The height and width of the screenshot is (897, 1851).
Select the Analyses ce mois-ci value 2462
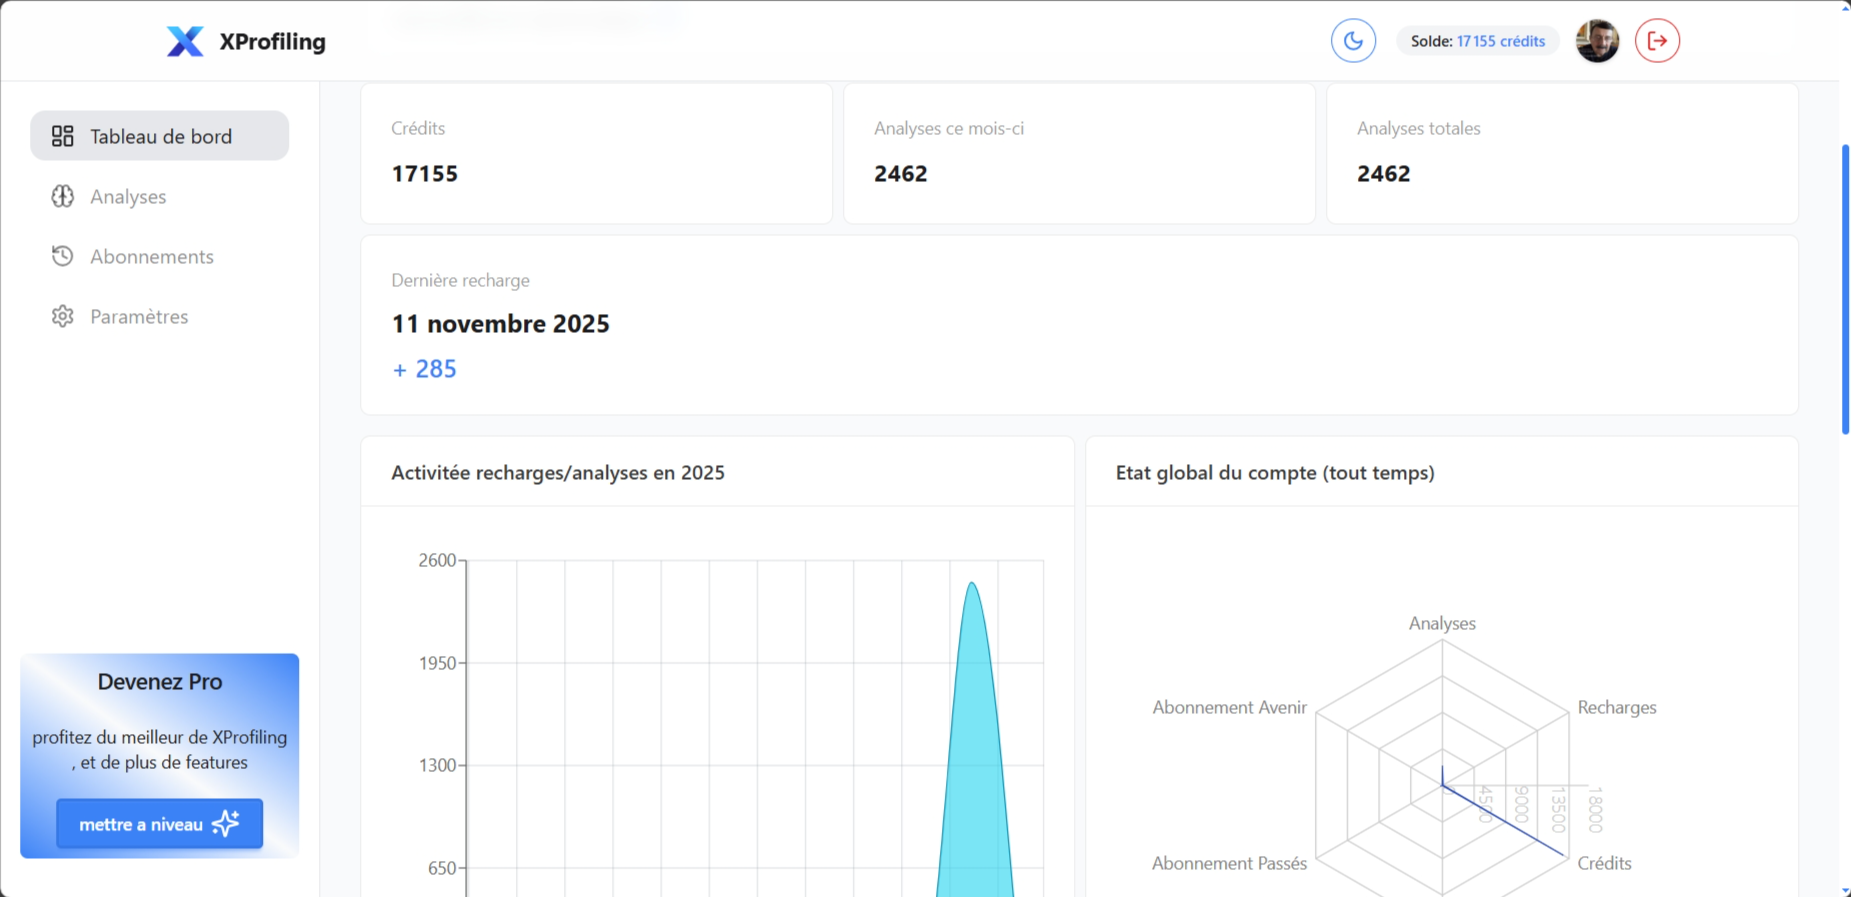(x=901, y=173)
